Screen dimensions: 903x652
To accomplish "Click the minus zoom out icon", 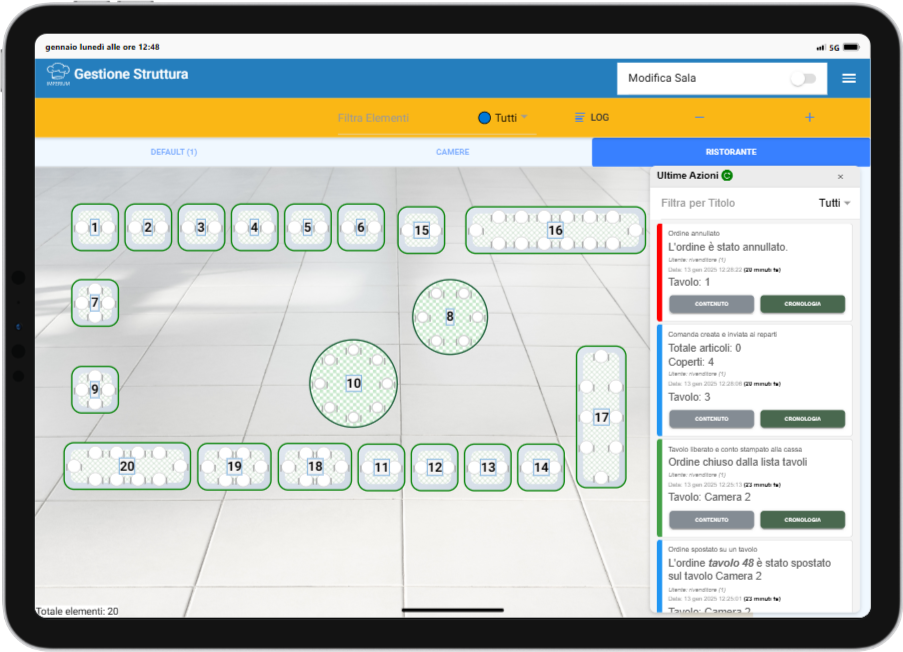I will pyautogui.click(x=699, y=118).
